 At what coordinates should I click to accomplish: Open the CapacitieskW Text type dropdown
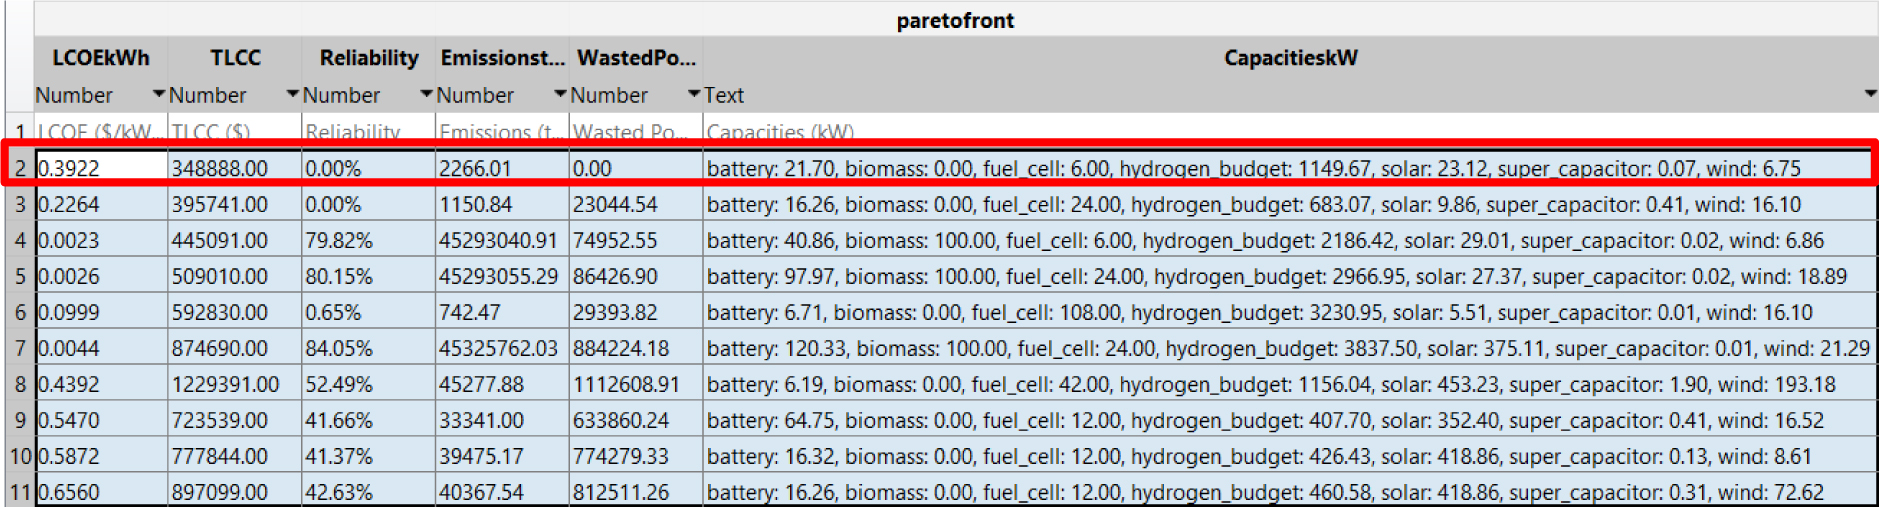pos(1869,94)
